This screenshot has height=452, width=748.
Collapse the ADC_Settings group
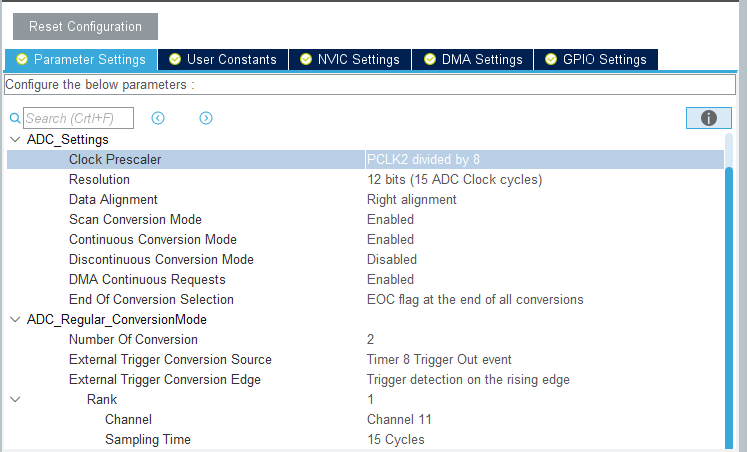pyautogui.click(x=15, y=140)
